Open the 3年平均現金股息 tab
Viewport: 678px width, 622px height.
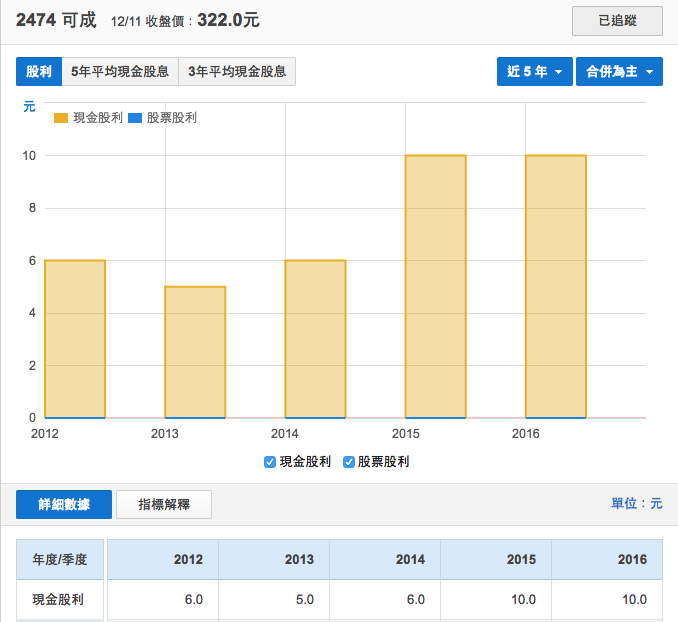tap(237, 72)
